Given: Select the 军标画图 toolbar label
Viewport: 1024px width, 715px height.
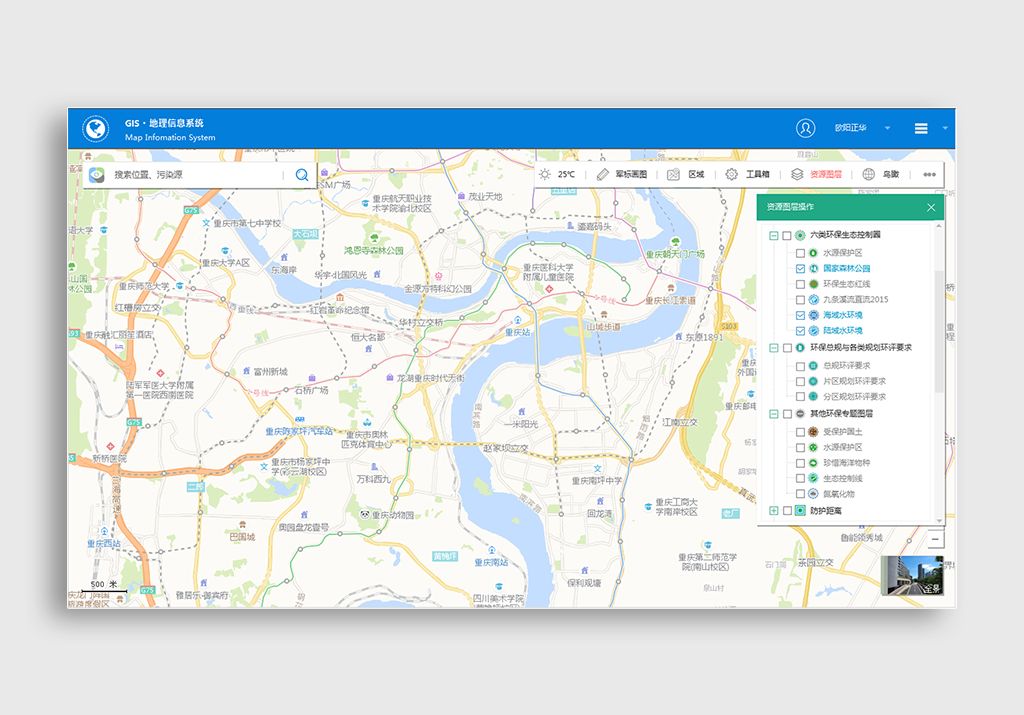Looking at the screenshot, I should coord(631,174).
